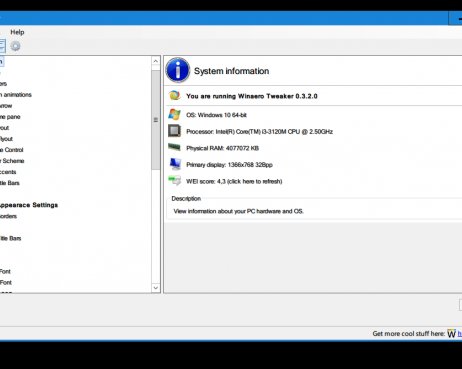Select the 'Flyout' tree item
The width and height of the screenshot is (462, 369).
pyautogui.click(x=6, y=139)
